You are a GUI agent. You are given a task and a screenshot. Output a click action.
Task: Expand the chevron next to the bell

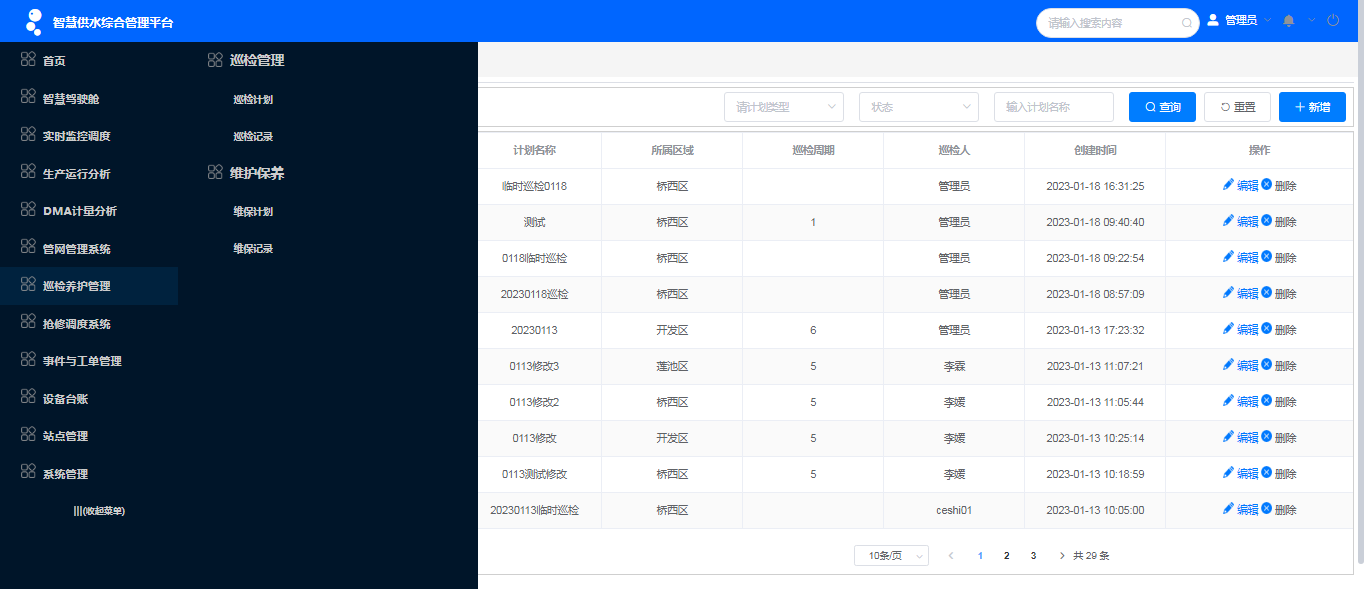tap(1312, 20)
